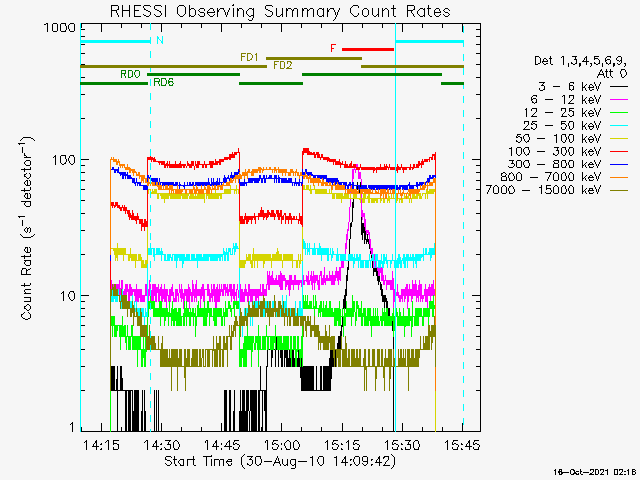Select the '800 - 7000 keV' legend label

tap(551, 177)
